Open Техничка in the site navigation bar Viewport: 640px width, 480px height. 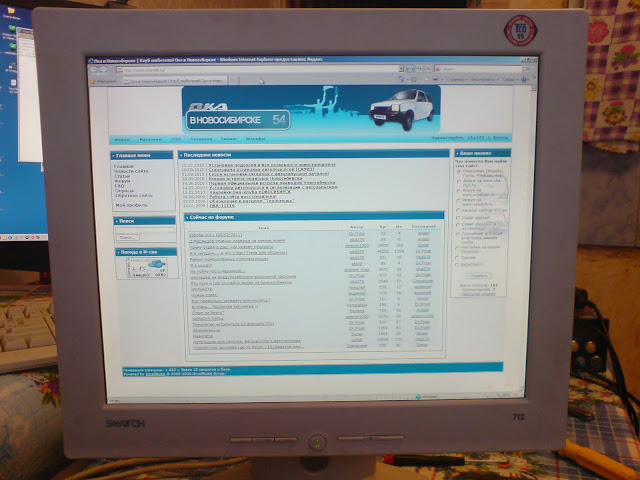(x=202, y=139)
